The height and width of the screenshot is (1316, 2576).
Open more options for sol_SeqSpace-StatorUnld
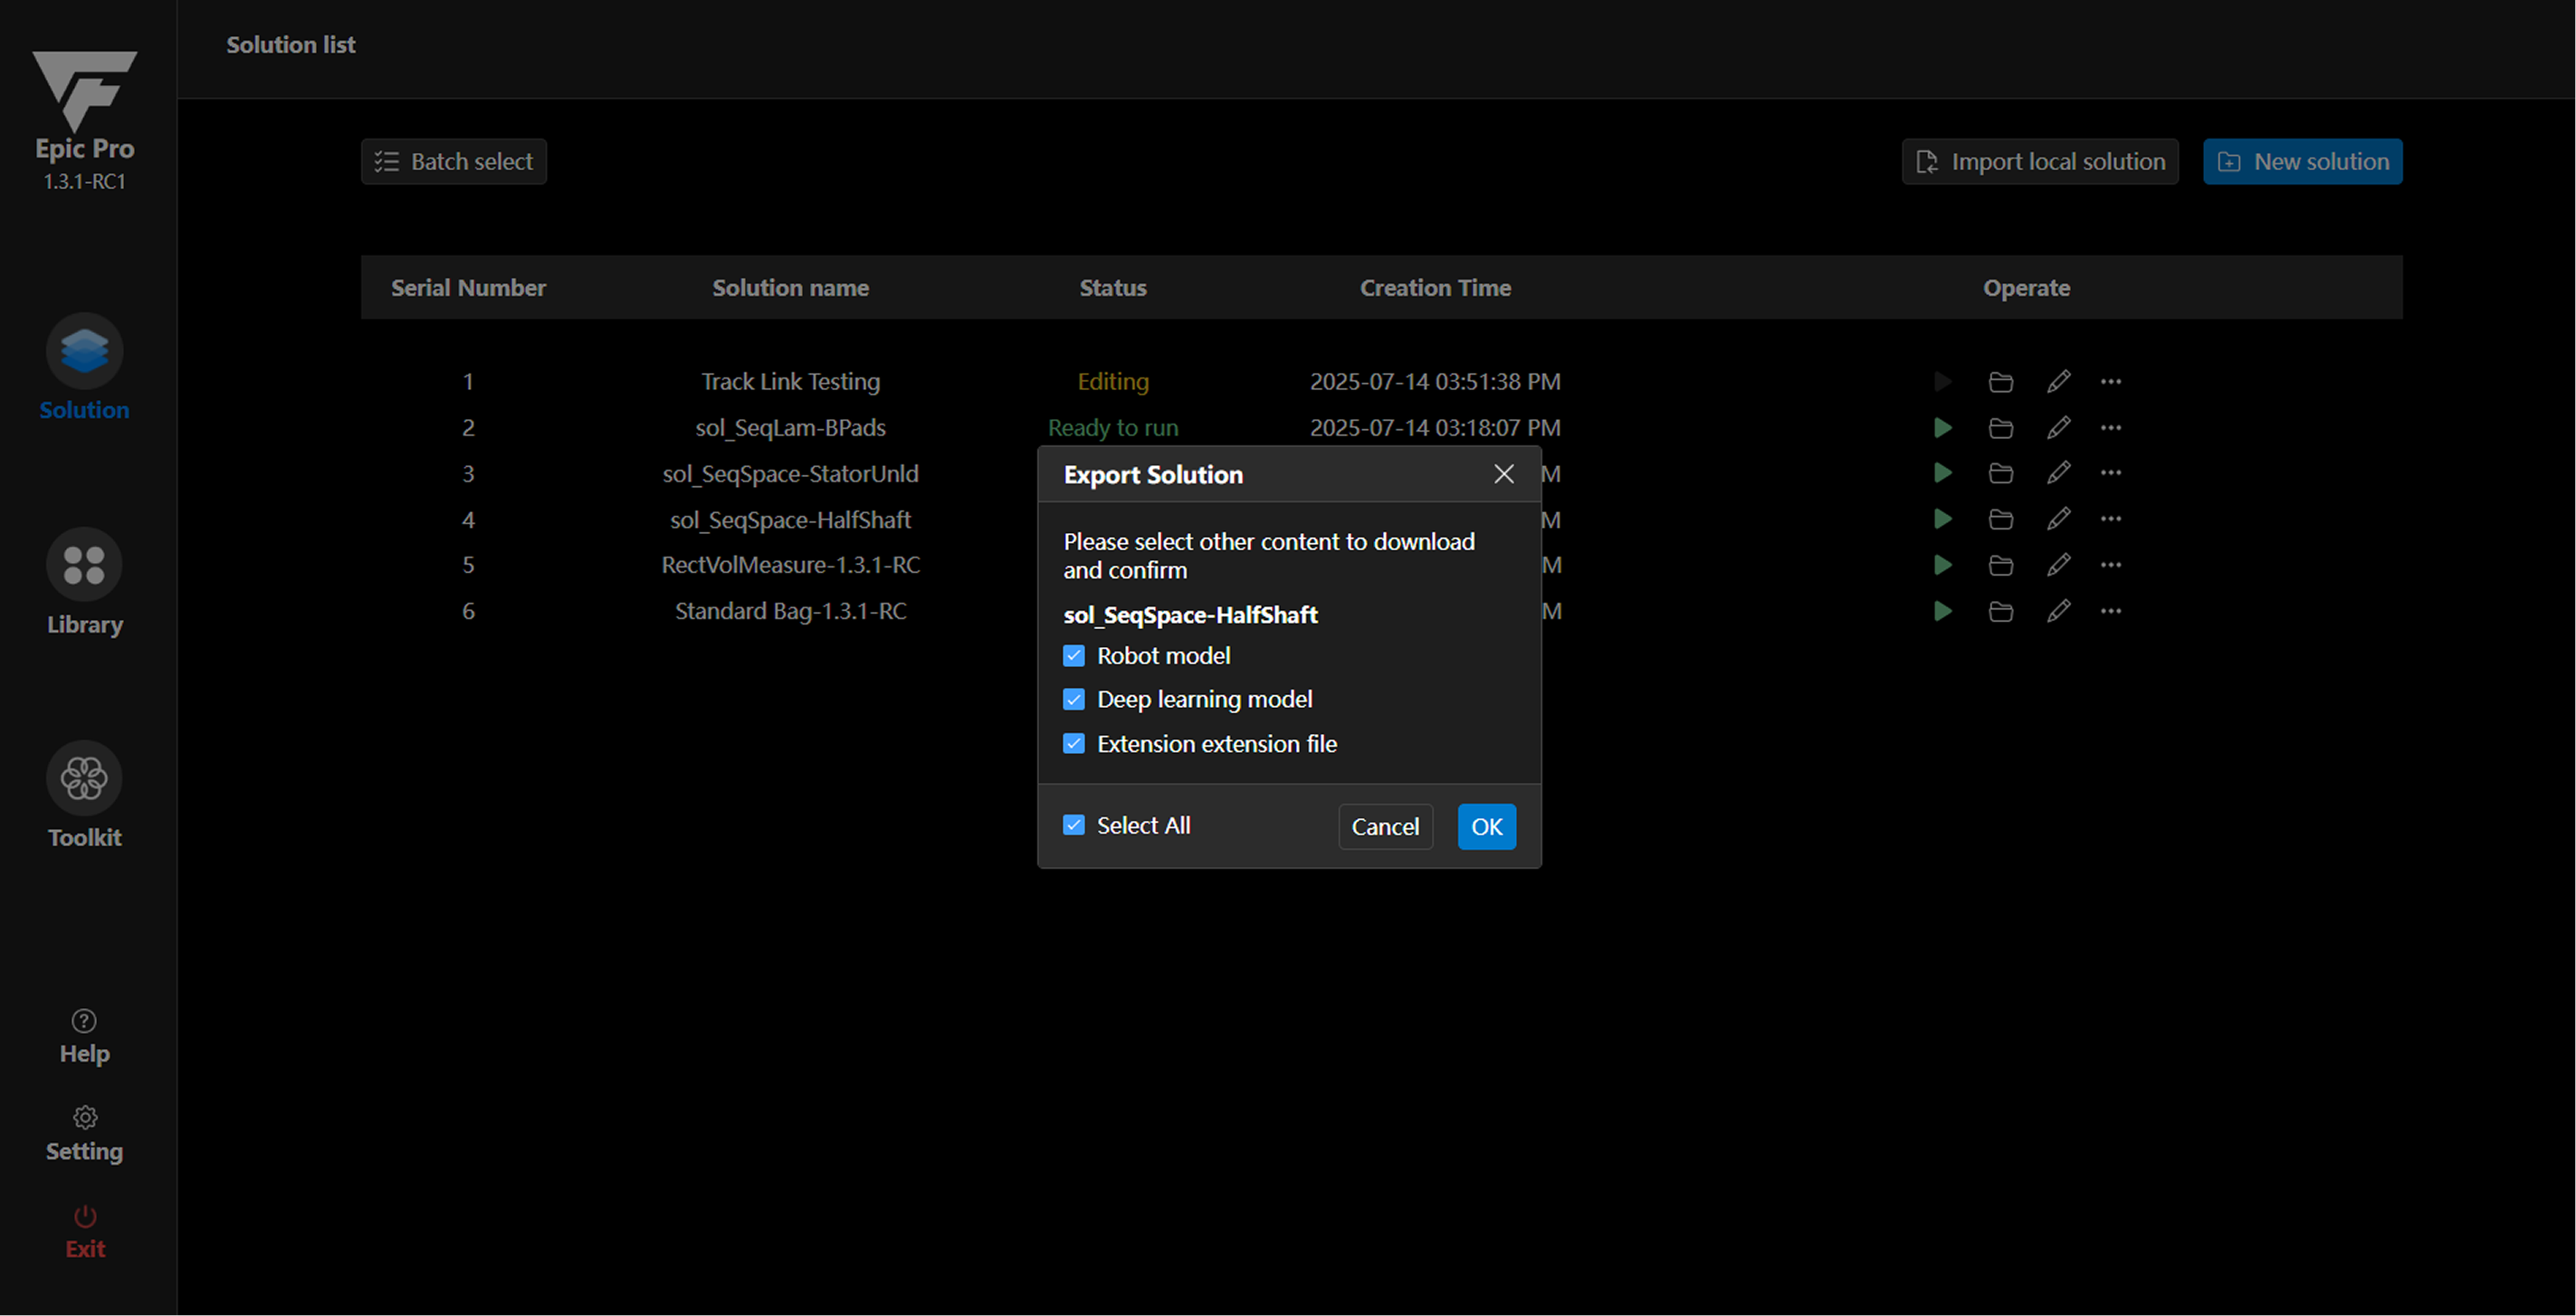click(x=2110, y=473)
